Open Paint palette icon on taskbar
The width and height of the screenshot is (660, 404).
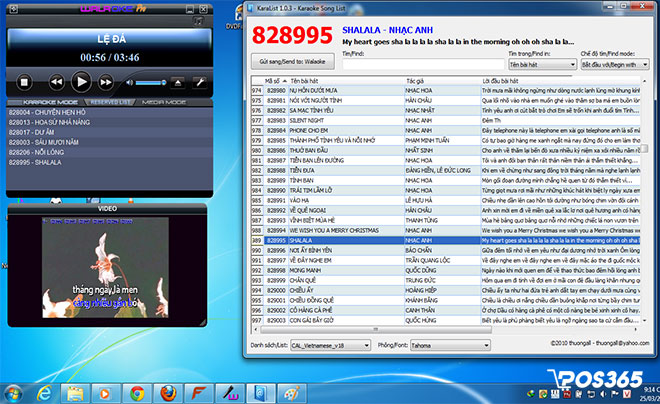point(291,394)
